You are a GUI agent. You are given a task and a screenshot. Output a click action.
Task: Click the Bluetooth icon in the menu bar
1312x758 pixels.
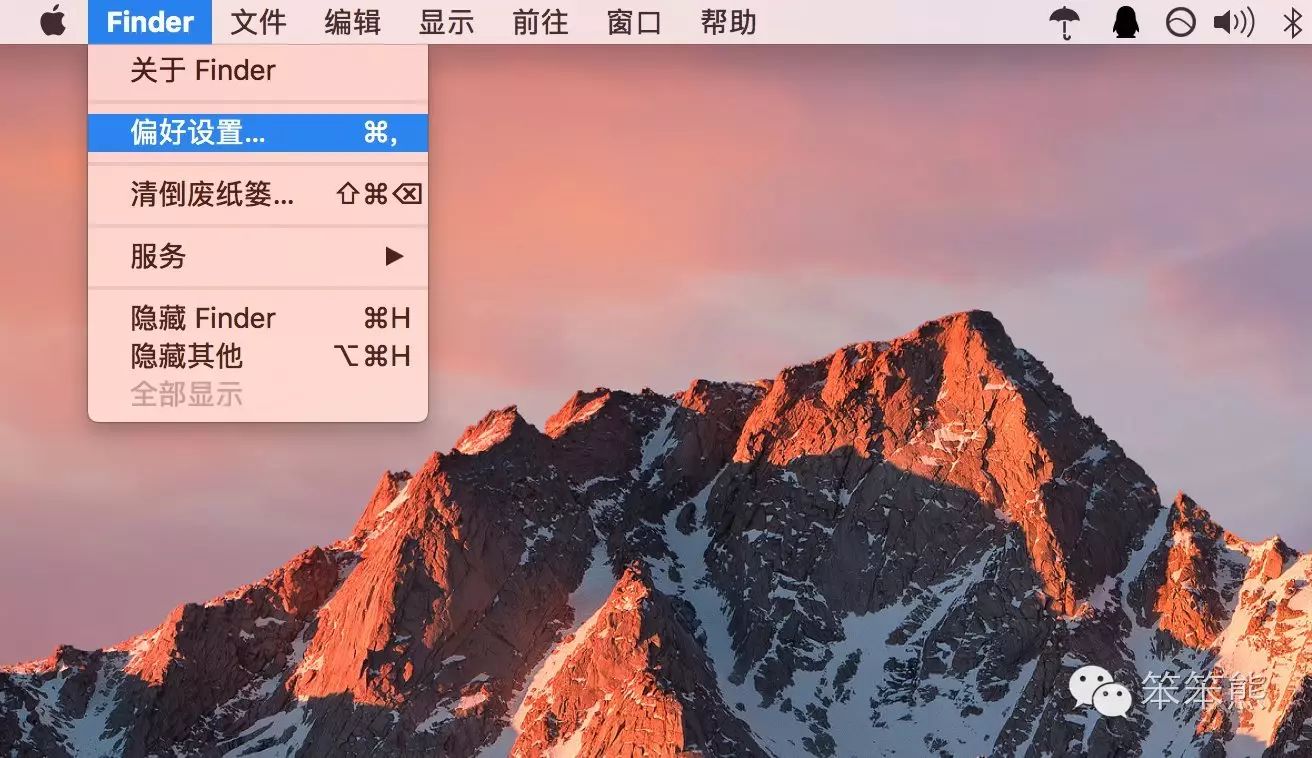pyautogui.click(x=1292, y=22)
